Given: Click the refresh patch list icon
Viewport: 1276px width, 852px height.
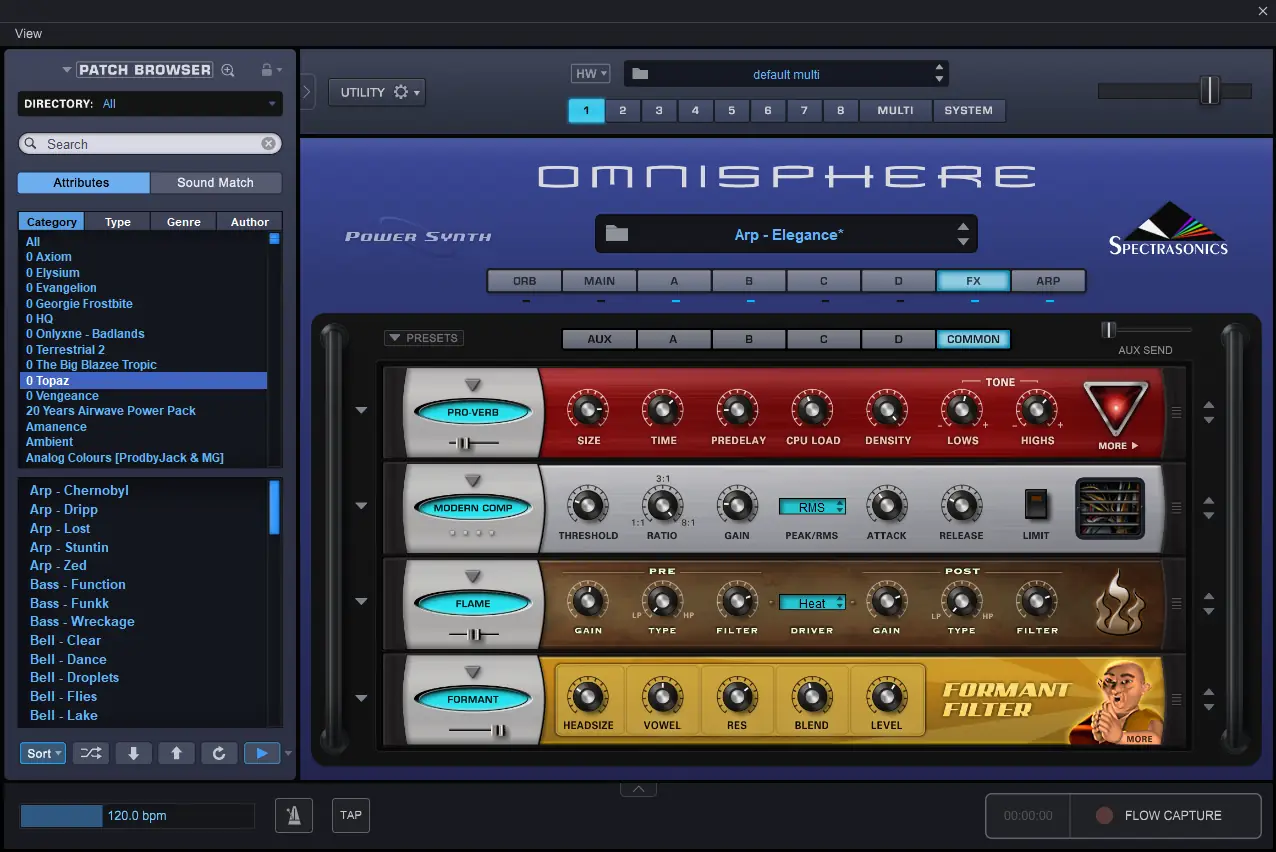Looking at the screenshot, I should [219, 753].
